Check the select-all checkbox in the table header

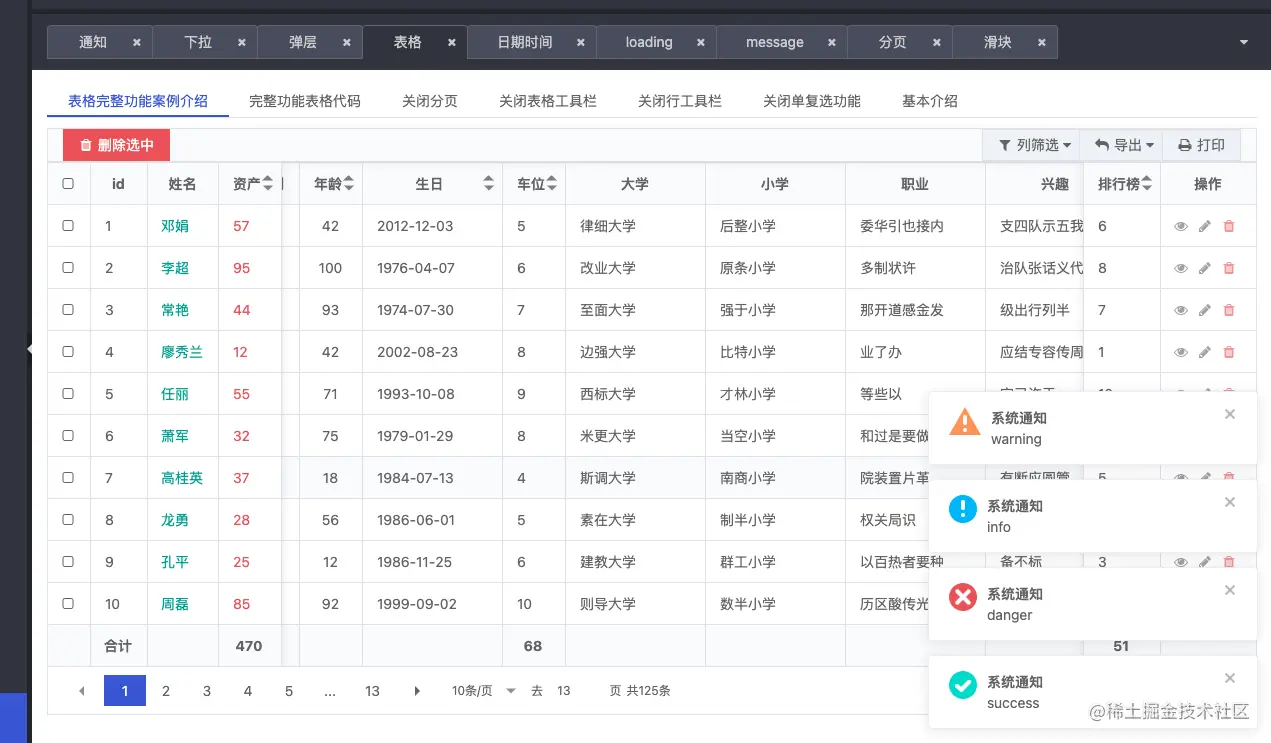pyautogui.click(x=68, y=183)
